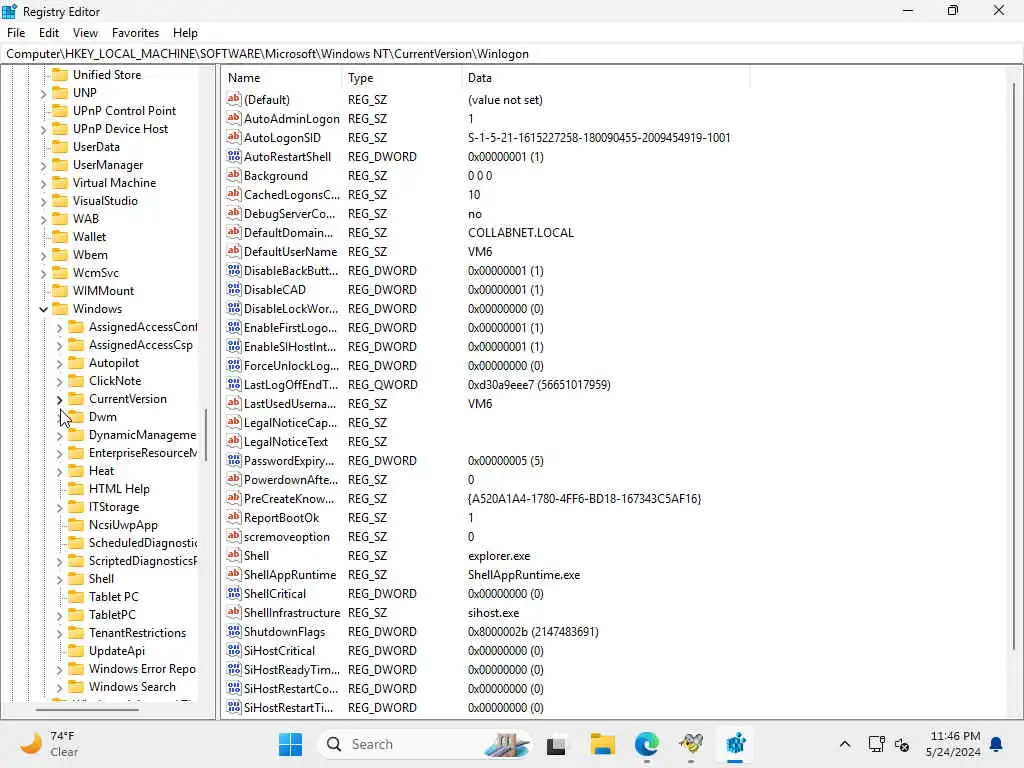Open the Edit menu
Image resolution: width=1024 pixels, height=768 pixels.
pos(49,33)
